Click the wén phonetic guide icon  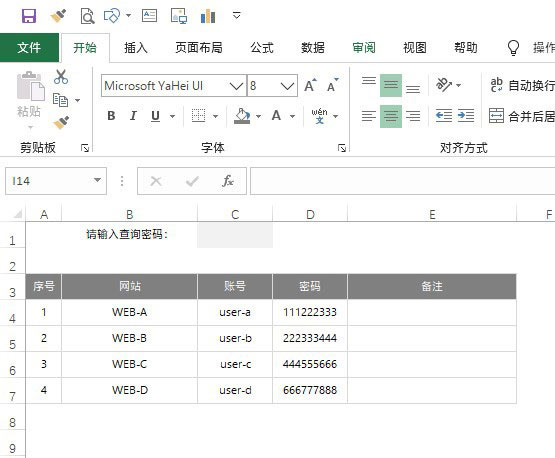click(x=319, y=116)
